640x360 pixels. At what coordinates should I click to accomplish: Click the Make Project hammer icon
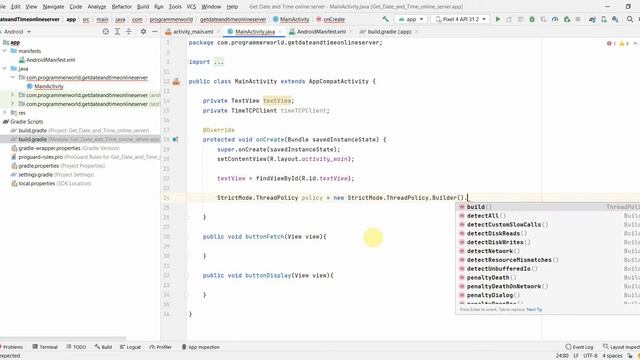click(385, 19)
